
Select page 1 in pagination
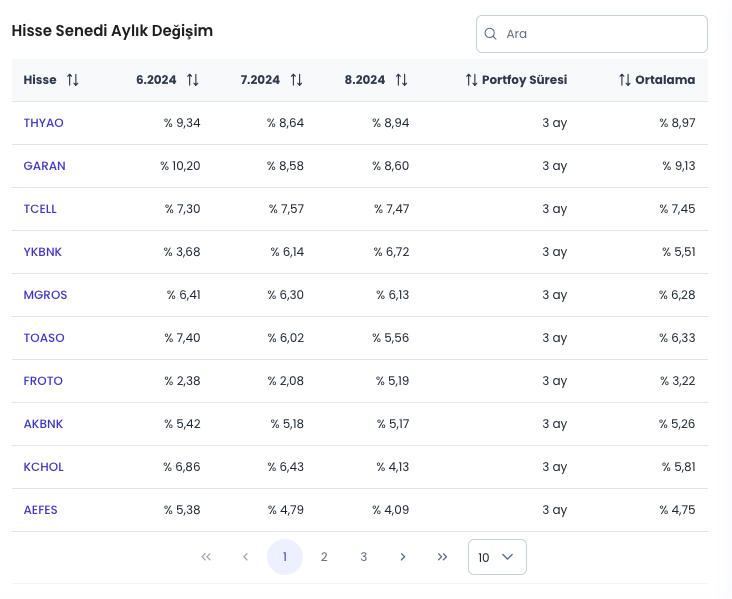tap(285, 557)
